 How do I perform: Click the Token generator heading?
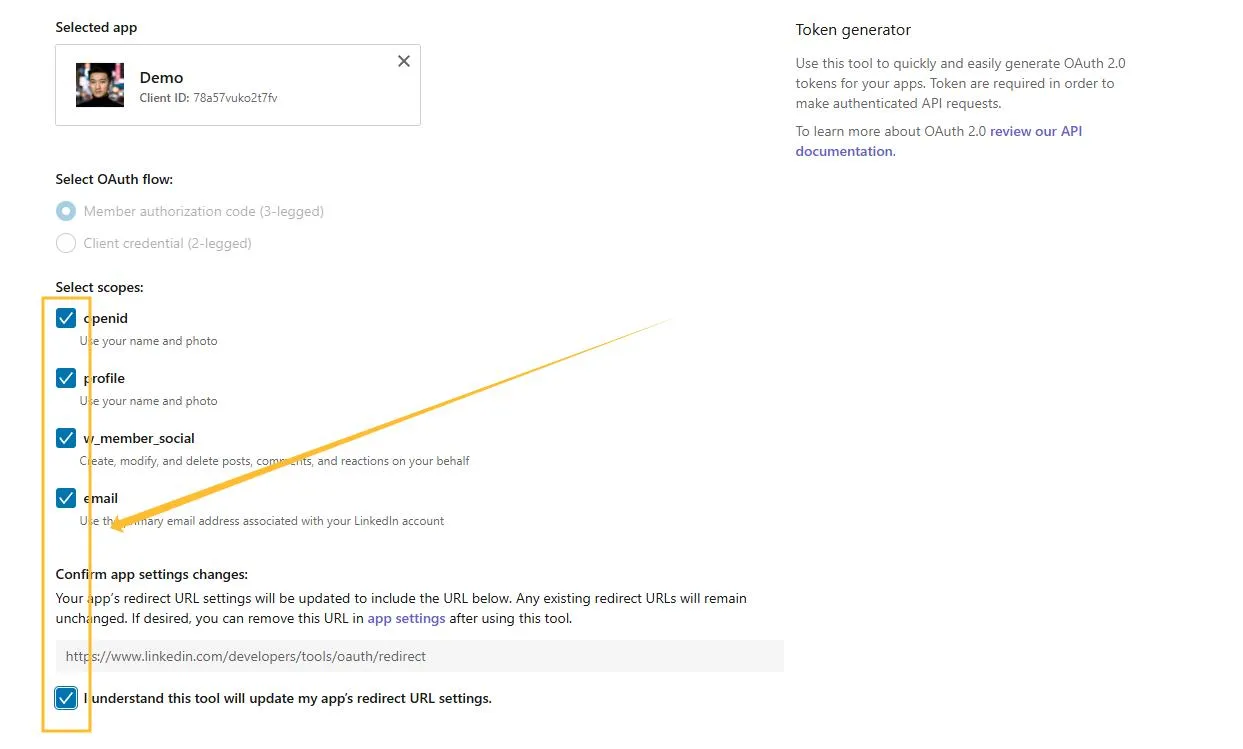pyautogui.click(x=852, y=29)
